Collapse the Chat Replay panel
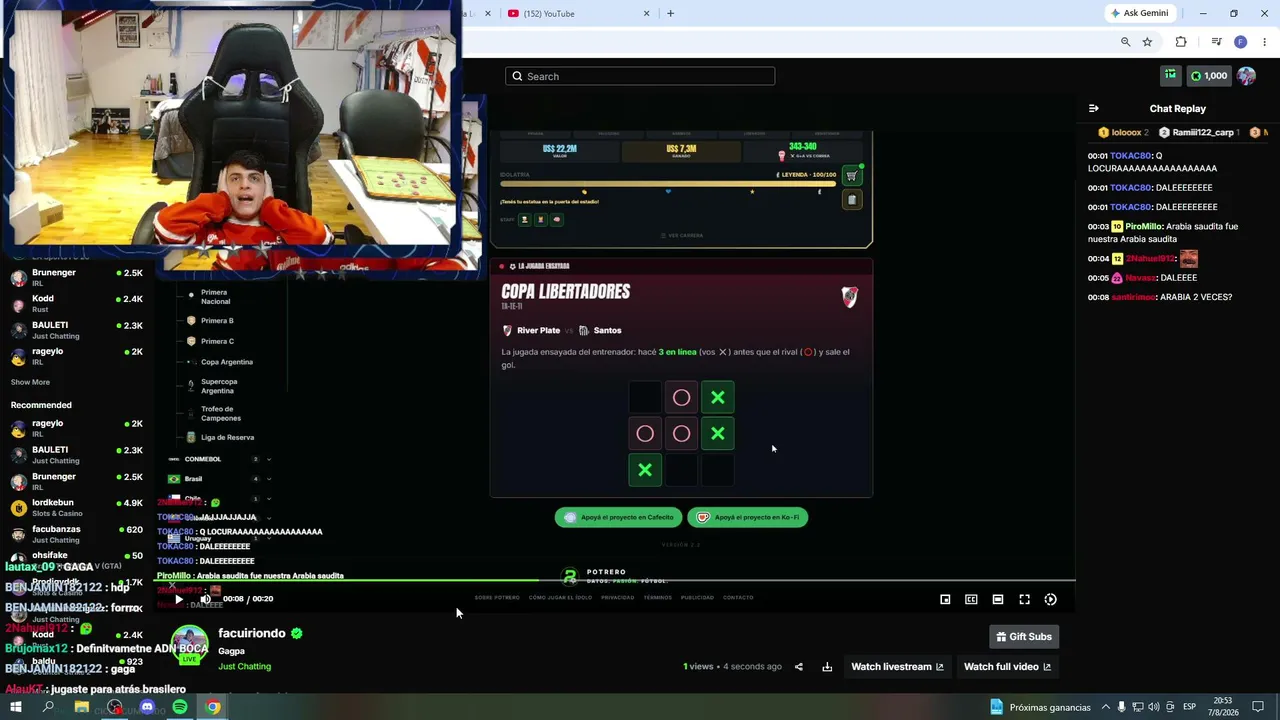Image resolution: width=1280 pixels, height=720 pixels. 1093,108
